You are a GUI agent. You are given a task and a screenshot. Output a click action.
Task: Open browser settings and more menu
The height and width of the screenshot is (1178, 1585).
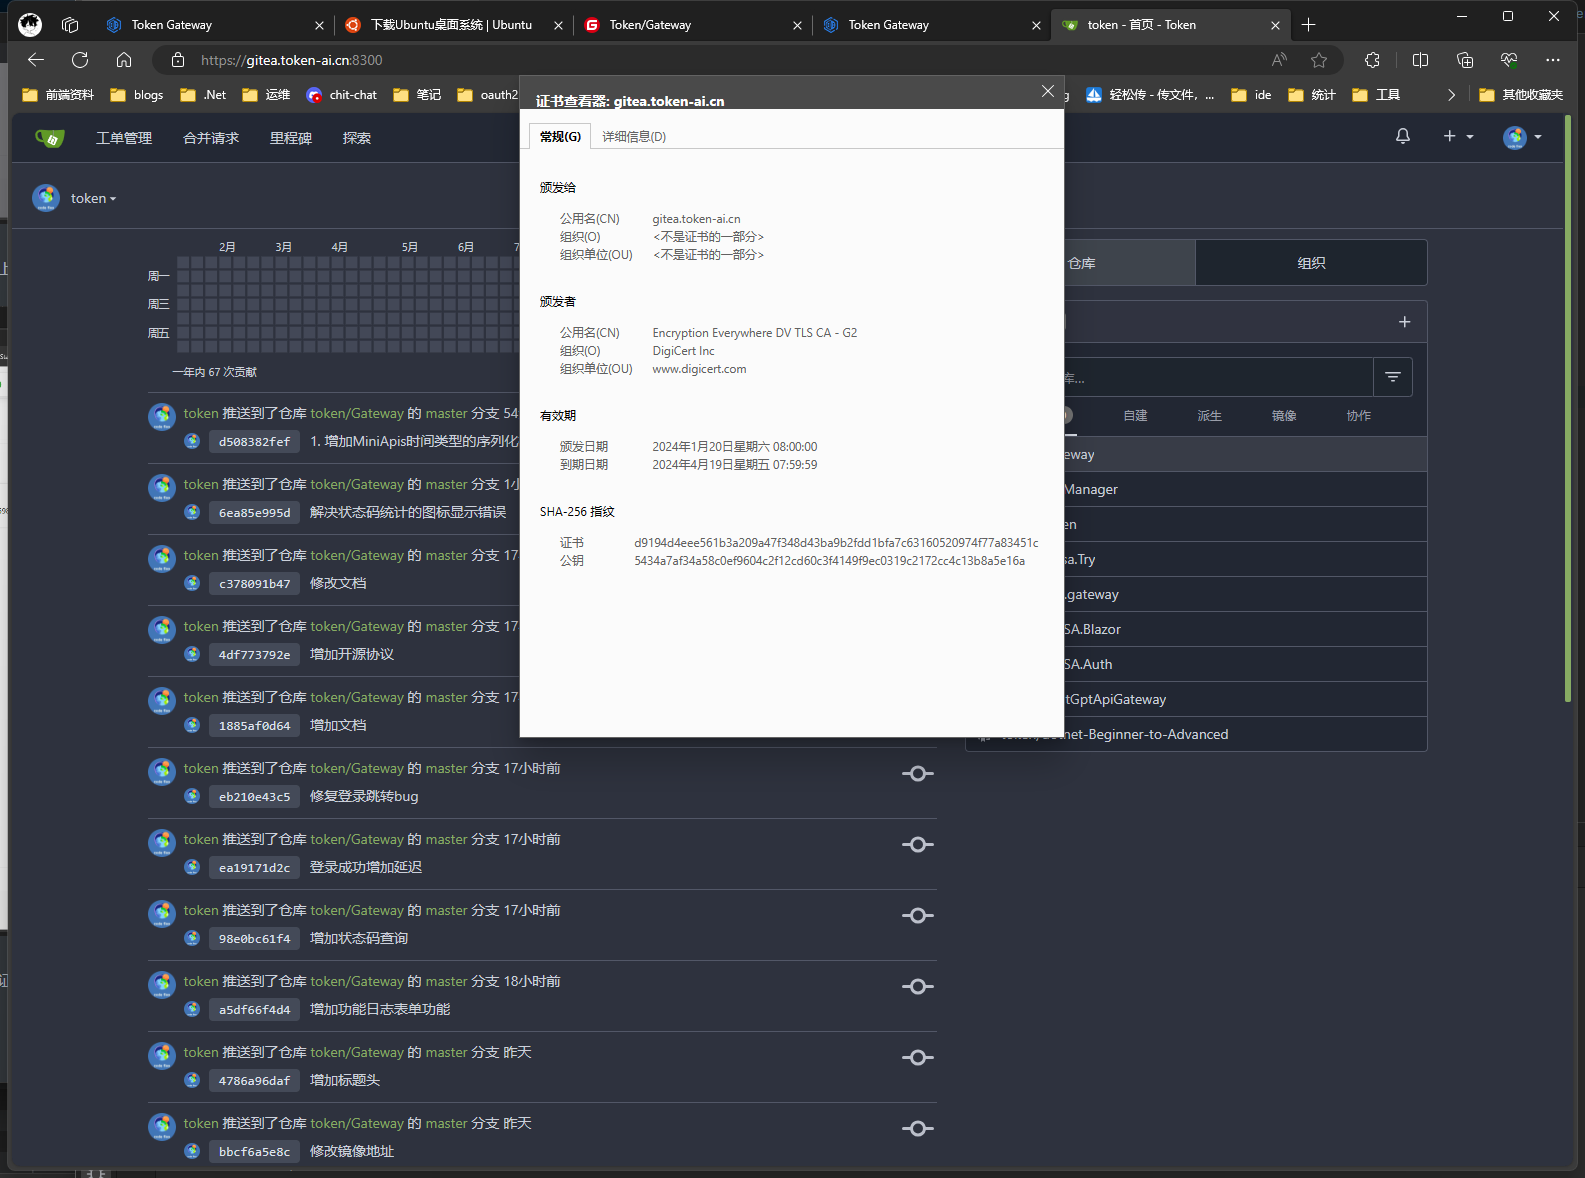tap(1553, 60)
